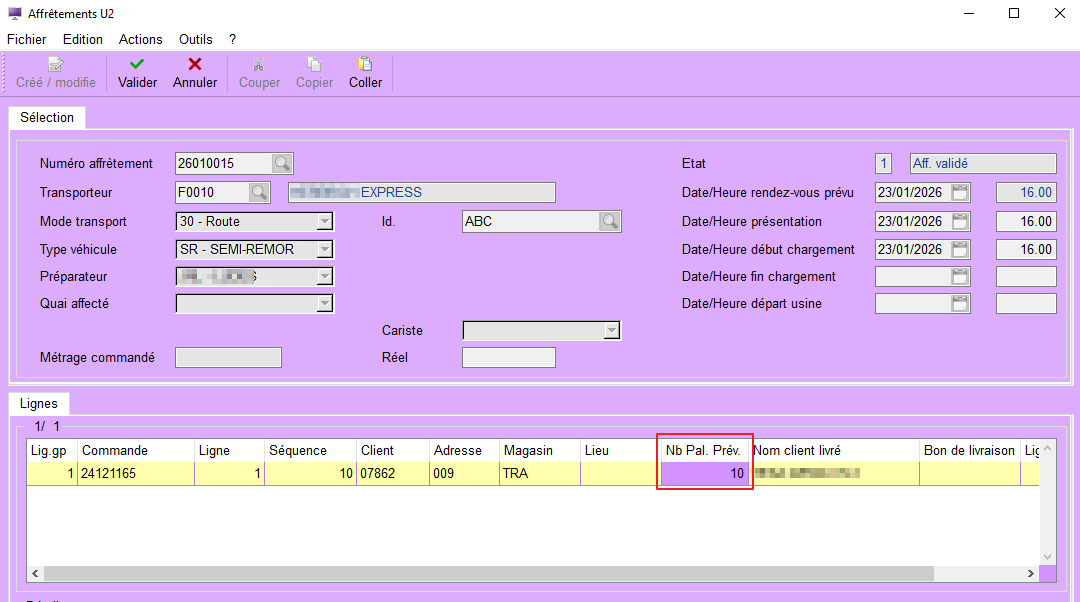Open Transporteur lookup magnifier icon

259,192
